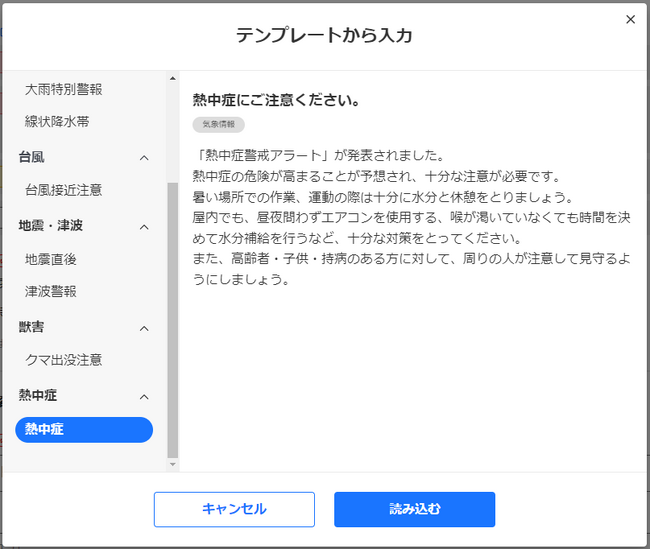
Task: Click the scrollbar down arrow
Action: [173, 465]
